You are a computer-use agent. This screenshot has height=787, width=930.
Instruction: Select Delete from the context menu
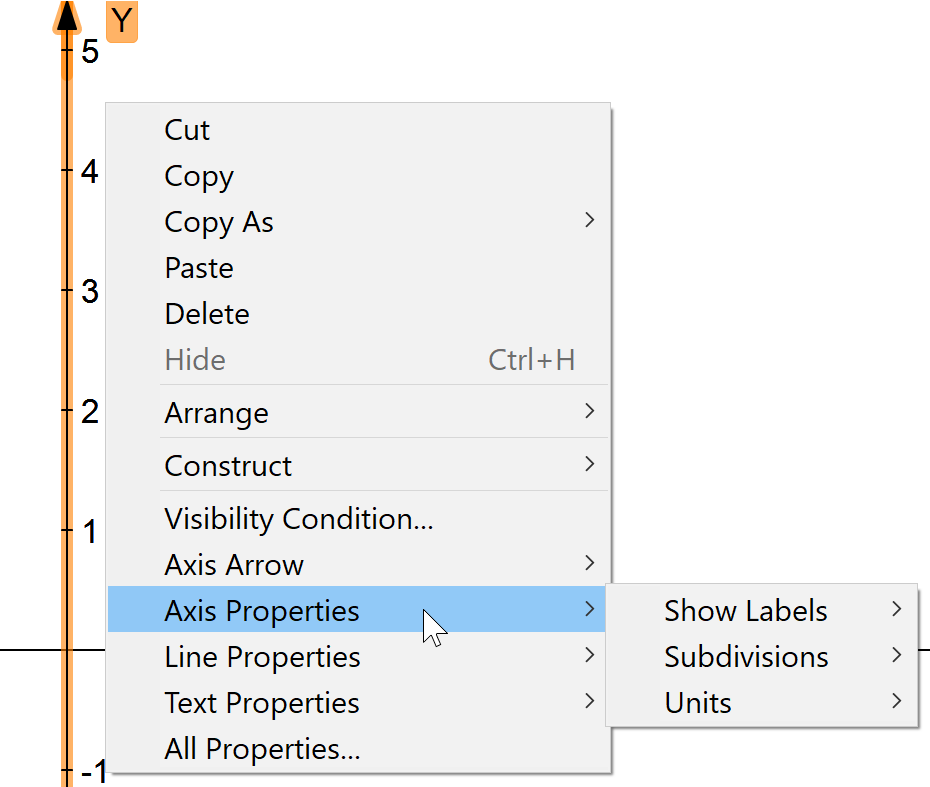[207, 313]
